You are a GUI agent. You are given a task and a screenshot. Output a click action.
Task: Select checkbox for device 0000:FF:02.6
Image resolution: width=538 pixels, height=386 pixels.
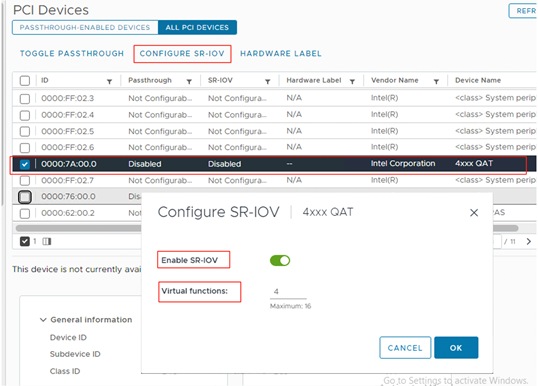[x=25, y=148]
